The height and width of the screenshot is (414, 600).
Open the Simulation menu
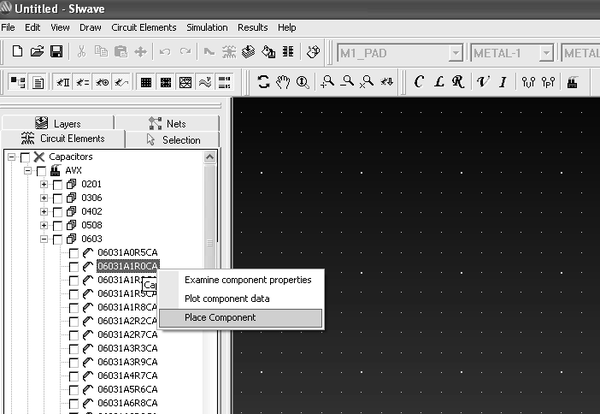pyautogui.click(x=207, y=28)
